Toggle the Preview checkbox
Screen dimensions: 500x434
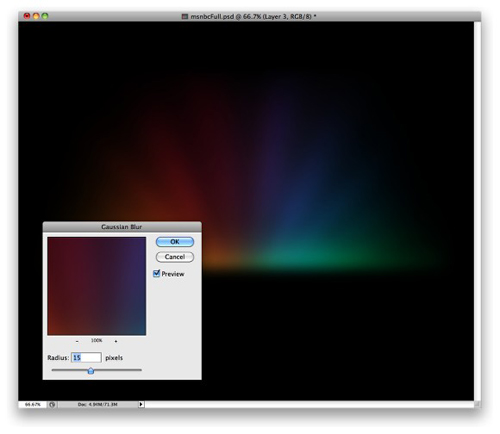pos(156,274)
